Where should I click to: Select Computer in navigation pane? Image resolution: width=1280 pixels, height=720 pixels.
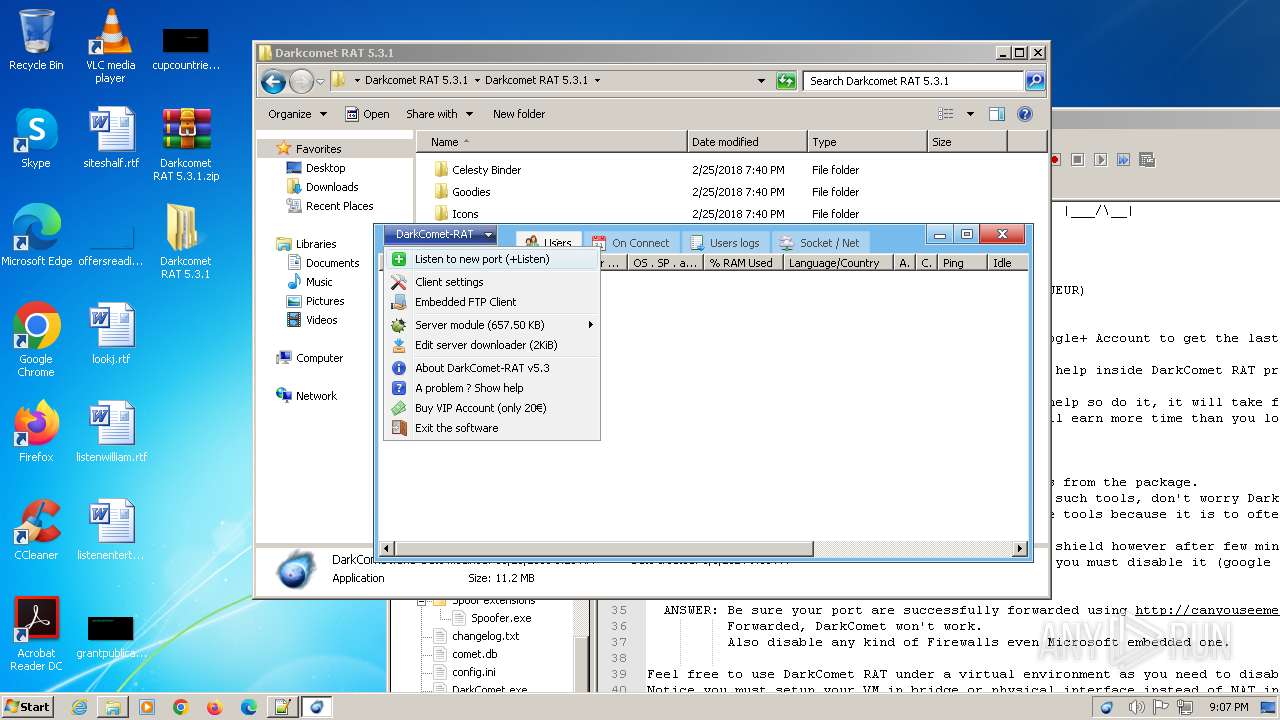click(319, 358)
